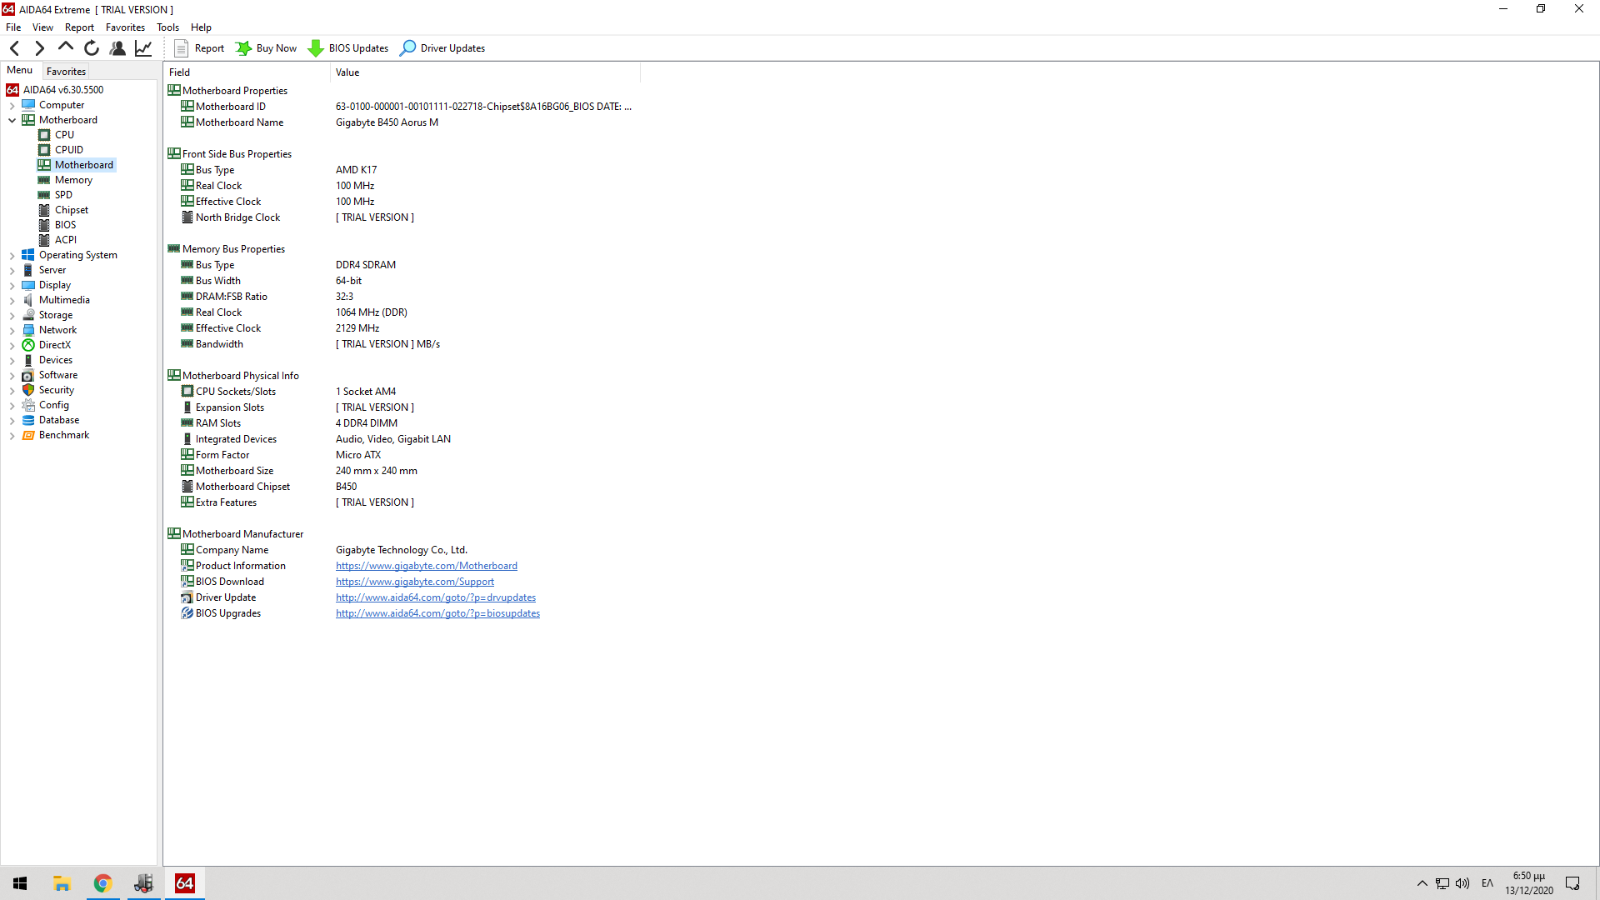The width and height of the screenshot is (1600, 900).
Task: Open File Explorer from the taskbar
Action: [x=62, y=883]
